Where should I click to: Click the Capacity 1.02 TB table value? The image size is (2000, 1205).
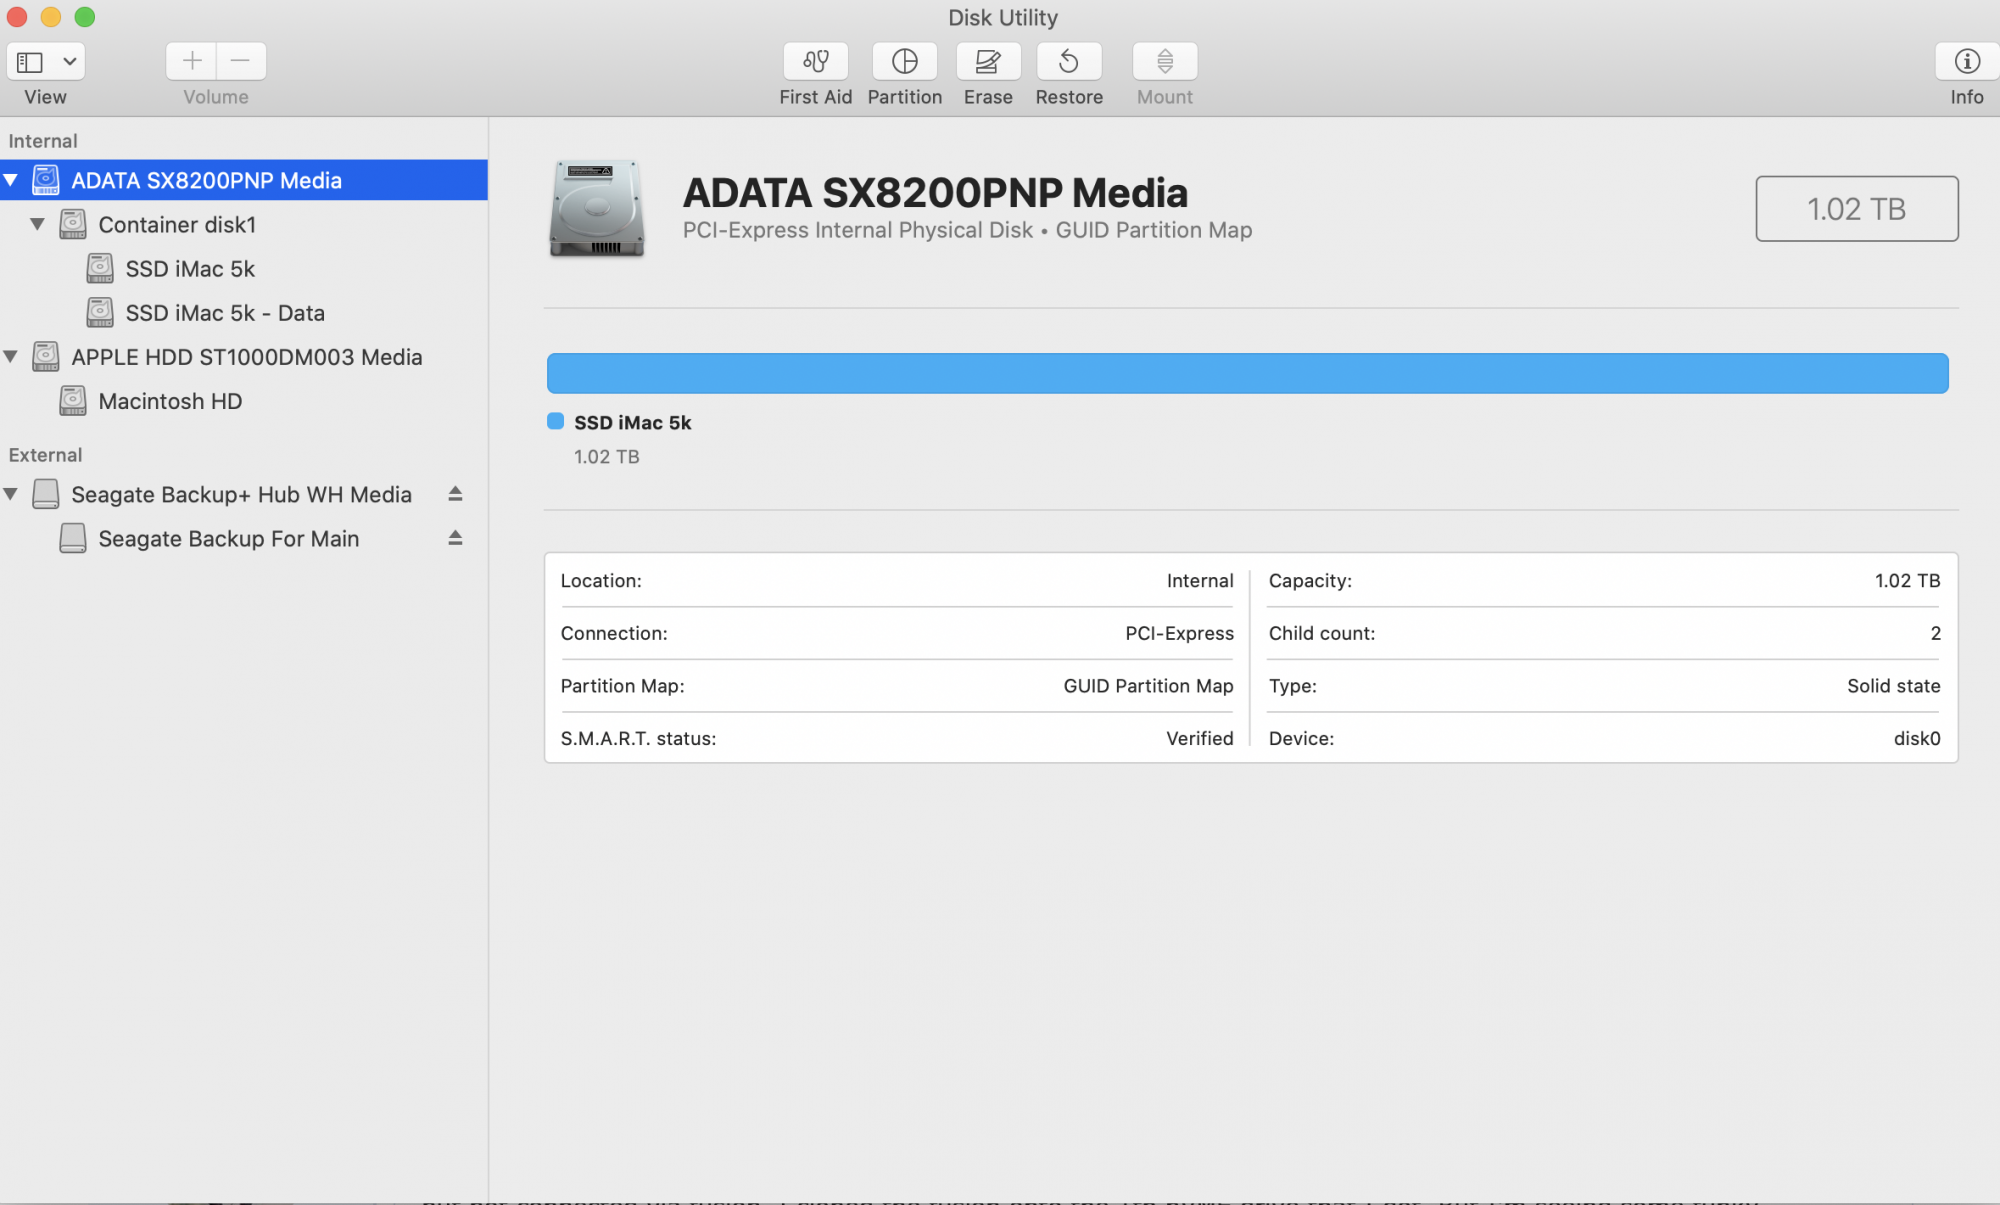pos(1907,581)
